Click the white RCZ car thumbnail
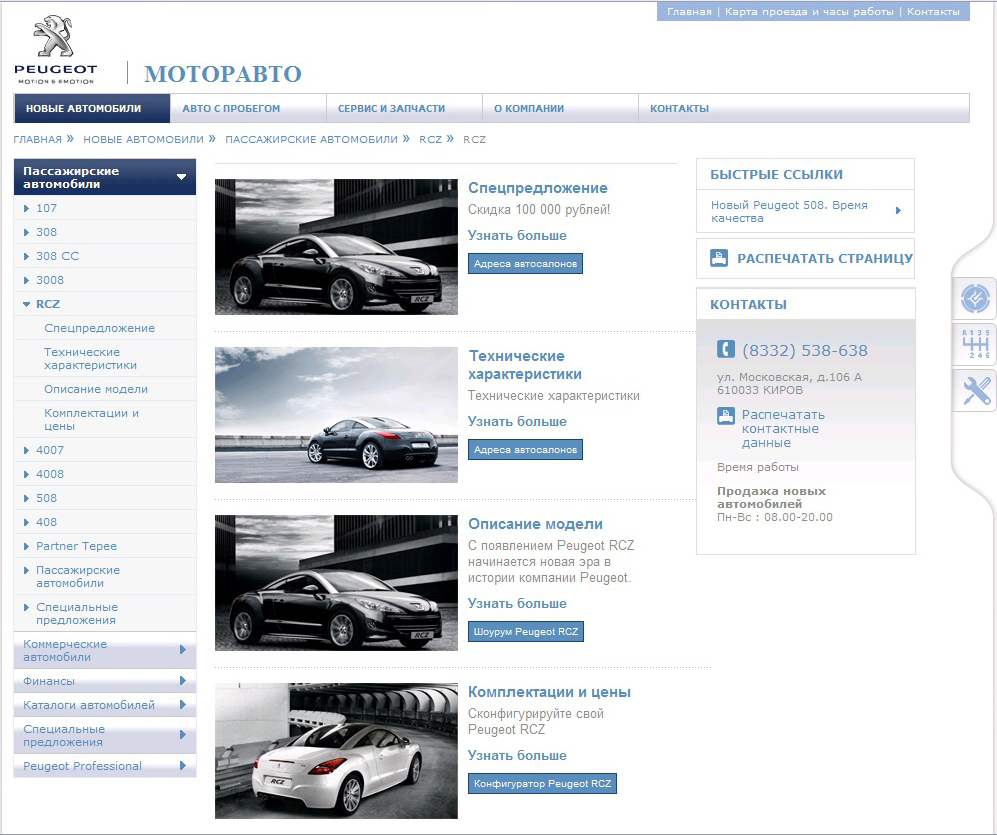The width and height of the screenshot is (997, 835). [x=336, y=750]
